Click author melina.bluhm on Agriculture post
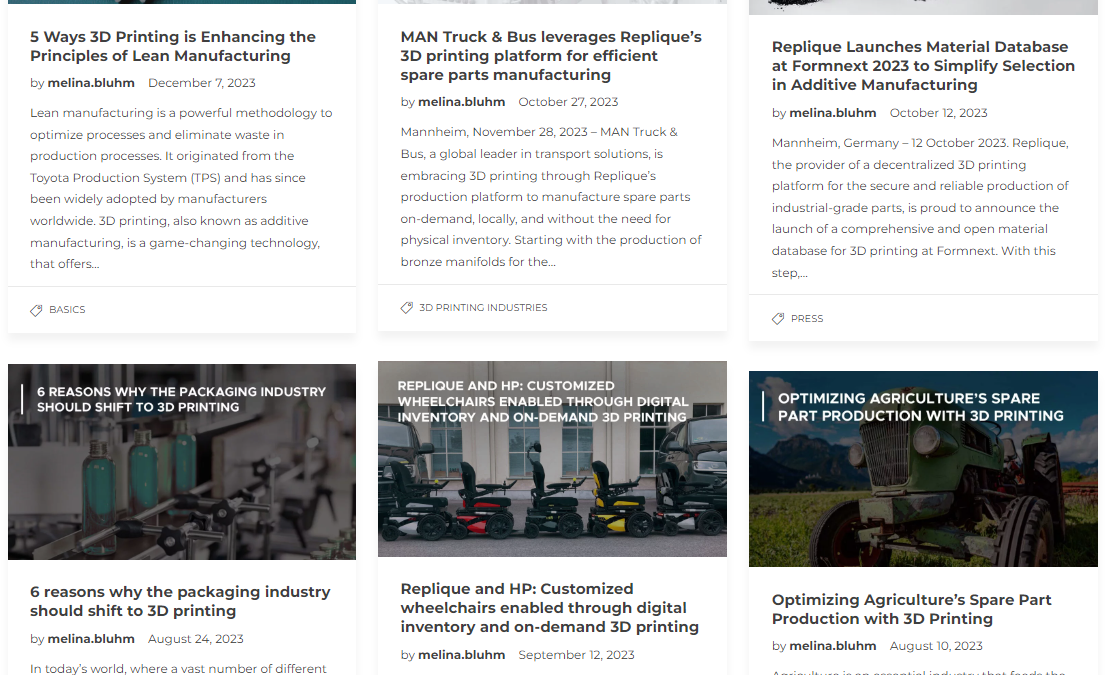 (833, 646)
